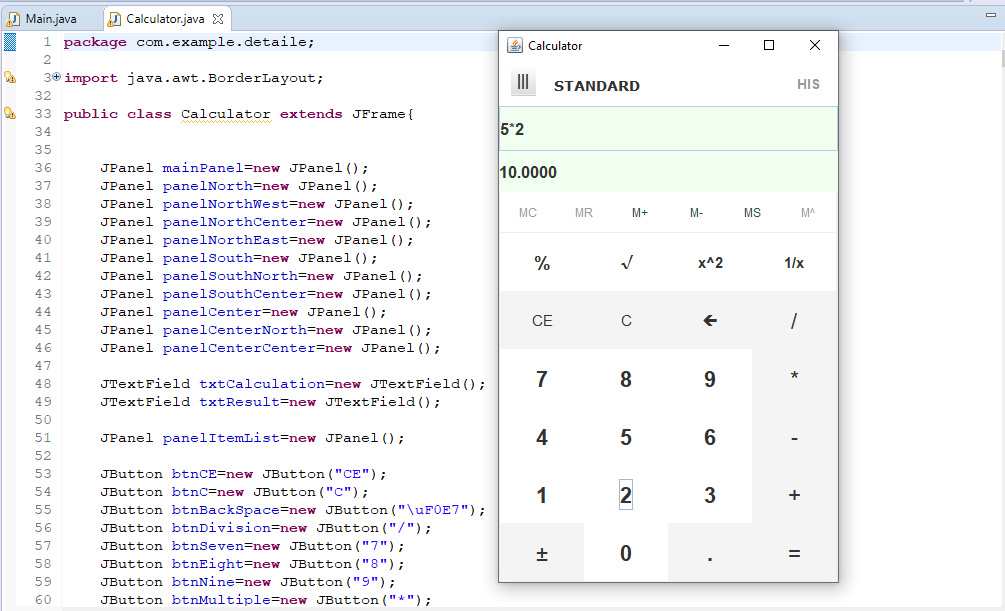
Task: Click digit 6 on the calculator
Action: tap(710, 437)
